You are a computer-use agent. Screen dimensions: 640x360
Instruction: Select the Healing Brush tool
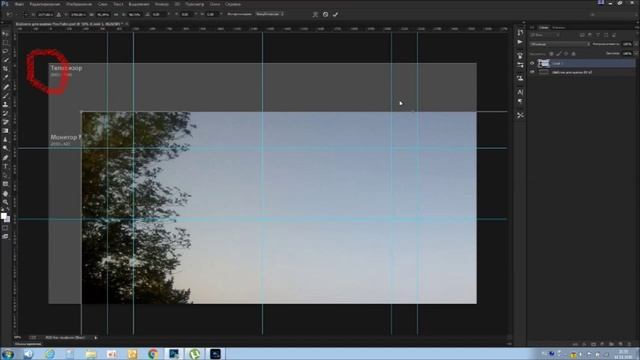(5, 87)
